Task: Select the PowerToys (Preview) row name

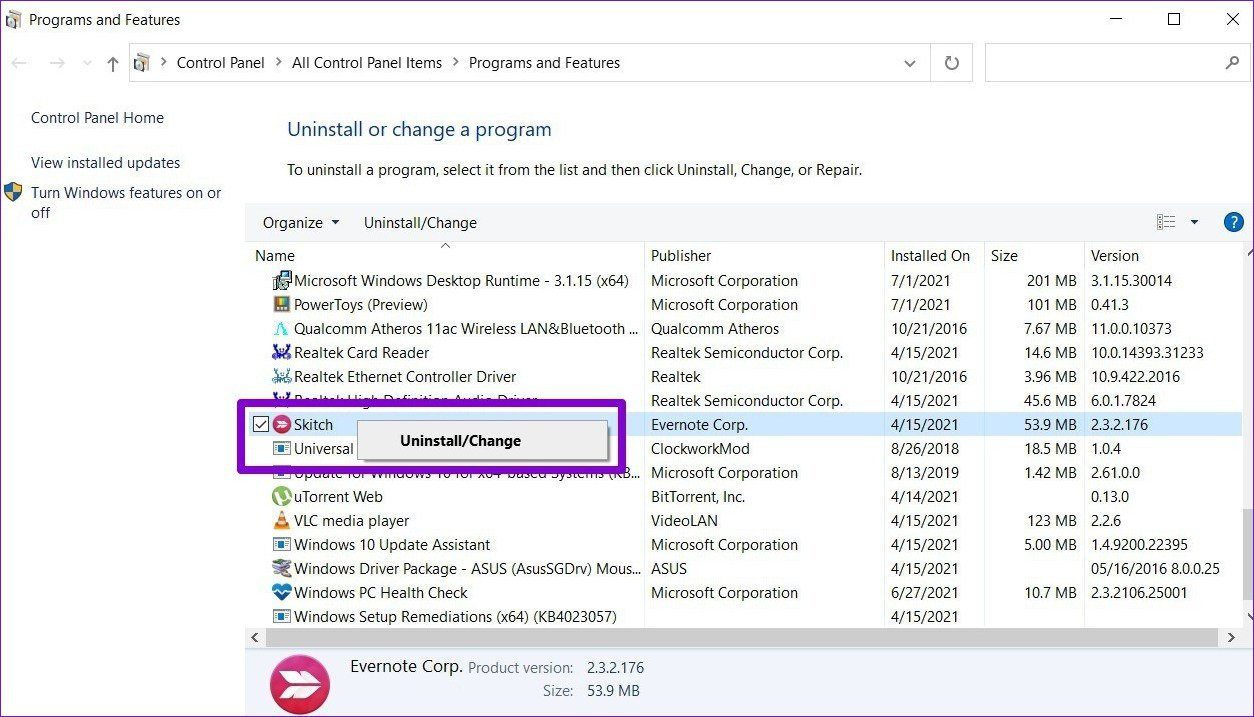Action: (361, 305)
